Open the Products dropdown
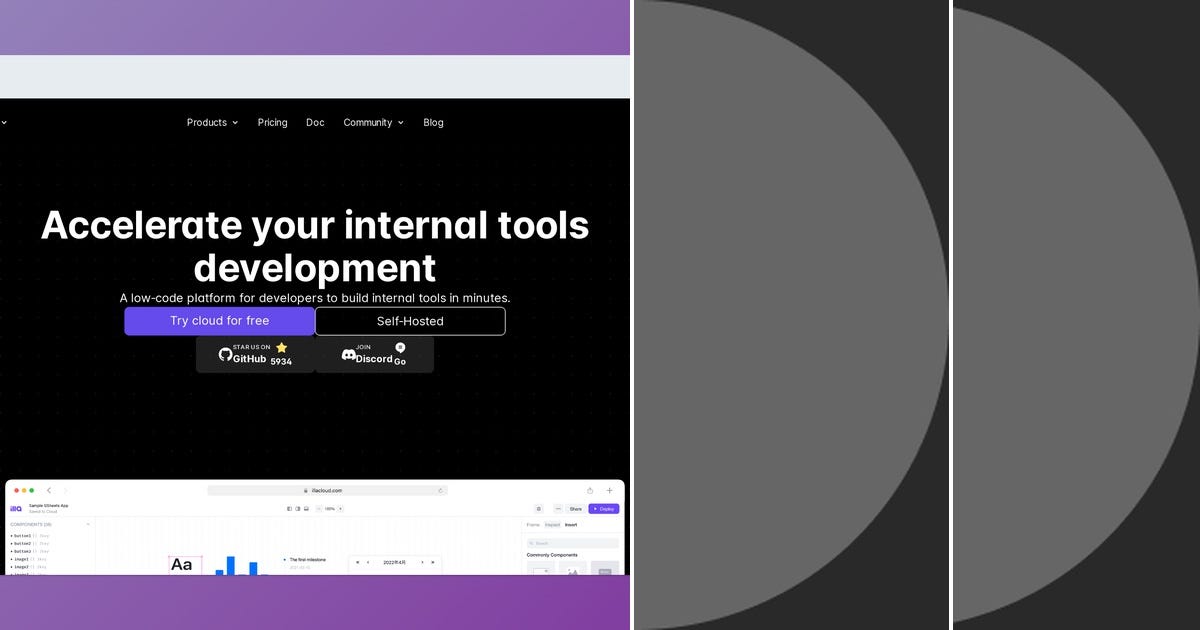Screen dimensions: 1200x630 [211, 122]
